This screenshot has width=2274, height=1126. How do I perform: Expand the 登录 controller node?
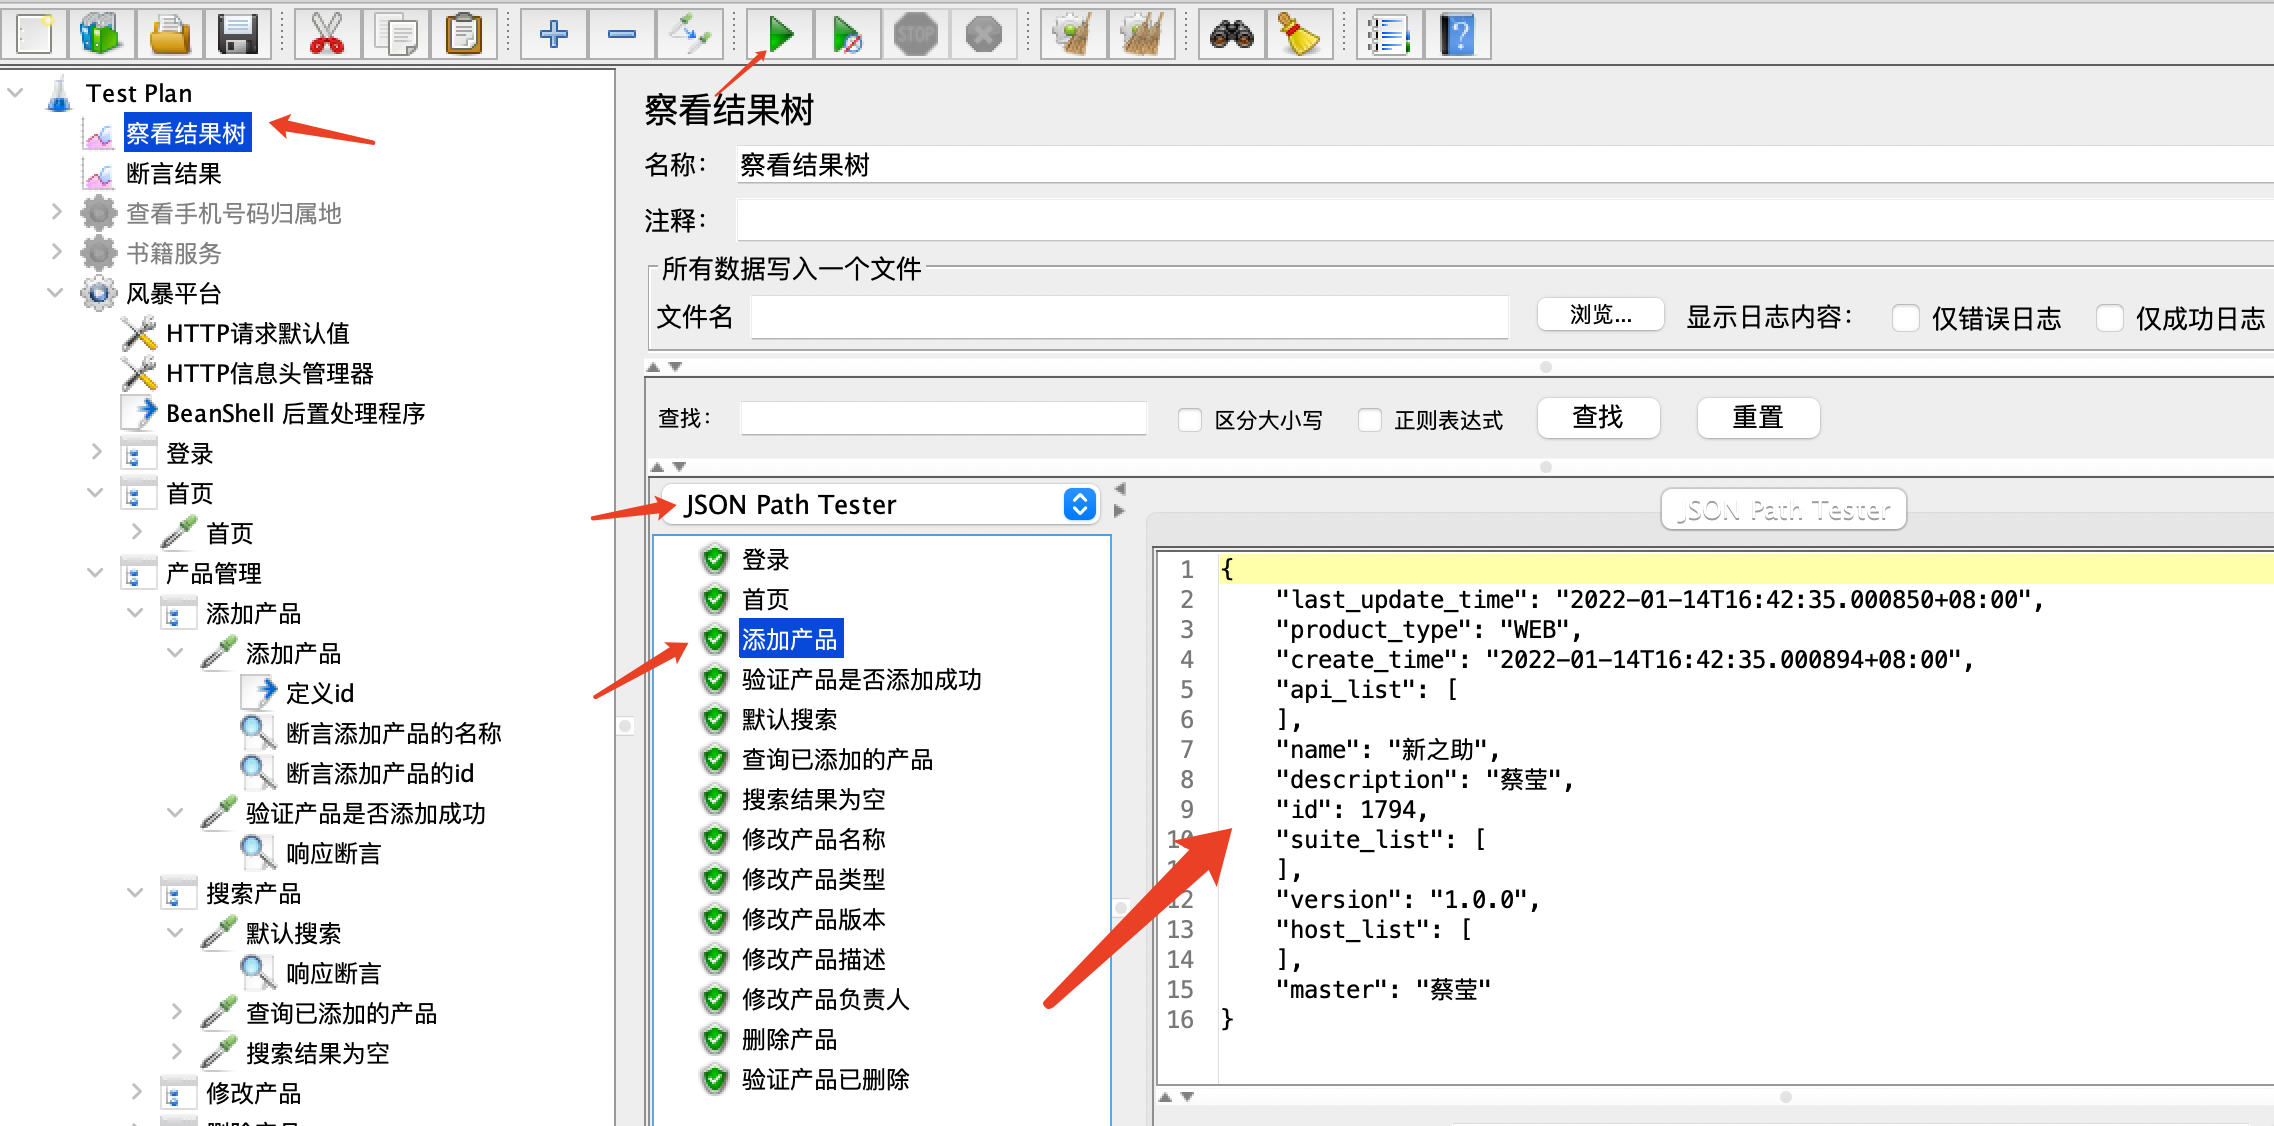(x=96, y=453)
